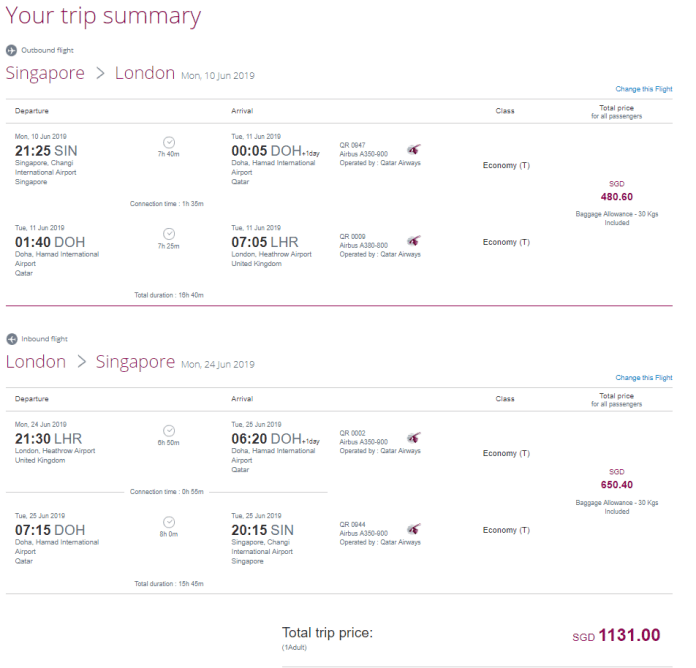Click Qatar Airways logo beside QR 0944

[x=414, y=529]
